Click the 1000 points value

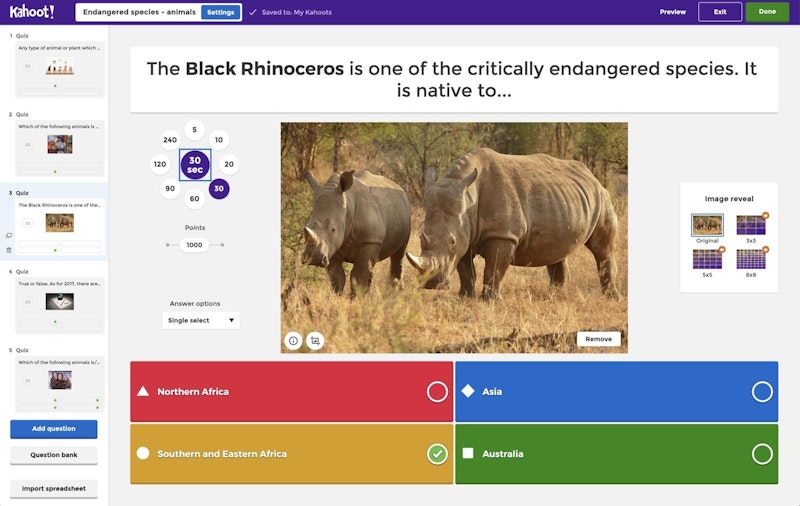tap(194, 245)
